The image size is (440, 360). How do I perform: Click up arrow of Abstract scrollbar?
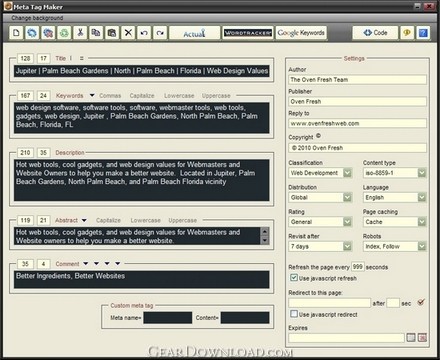[x=265, y=232]
